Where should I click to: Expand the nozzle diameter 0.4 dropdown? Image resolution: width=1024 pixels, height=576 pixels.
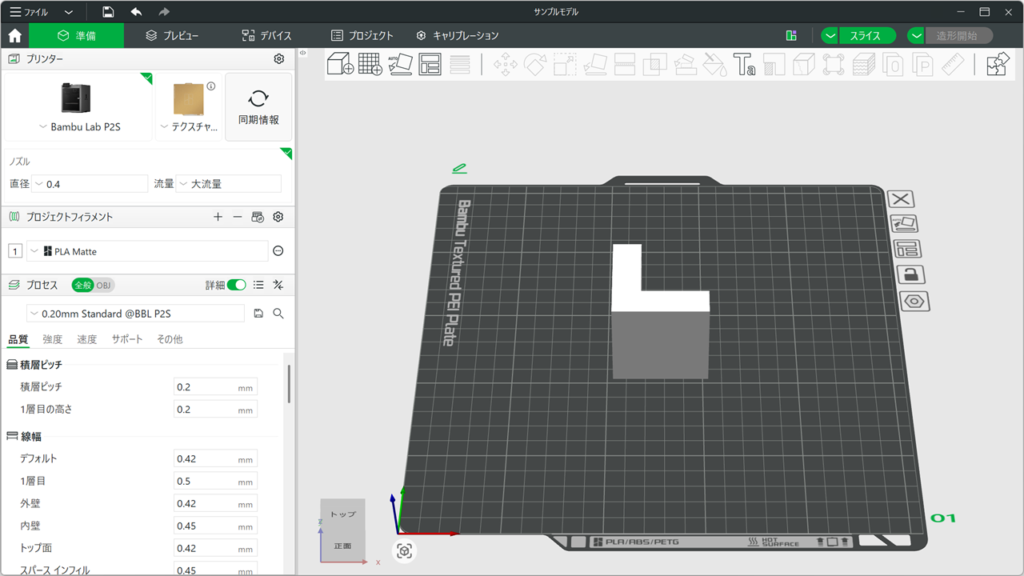[90, 184]
